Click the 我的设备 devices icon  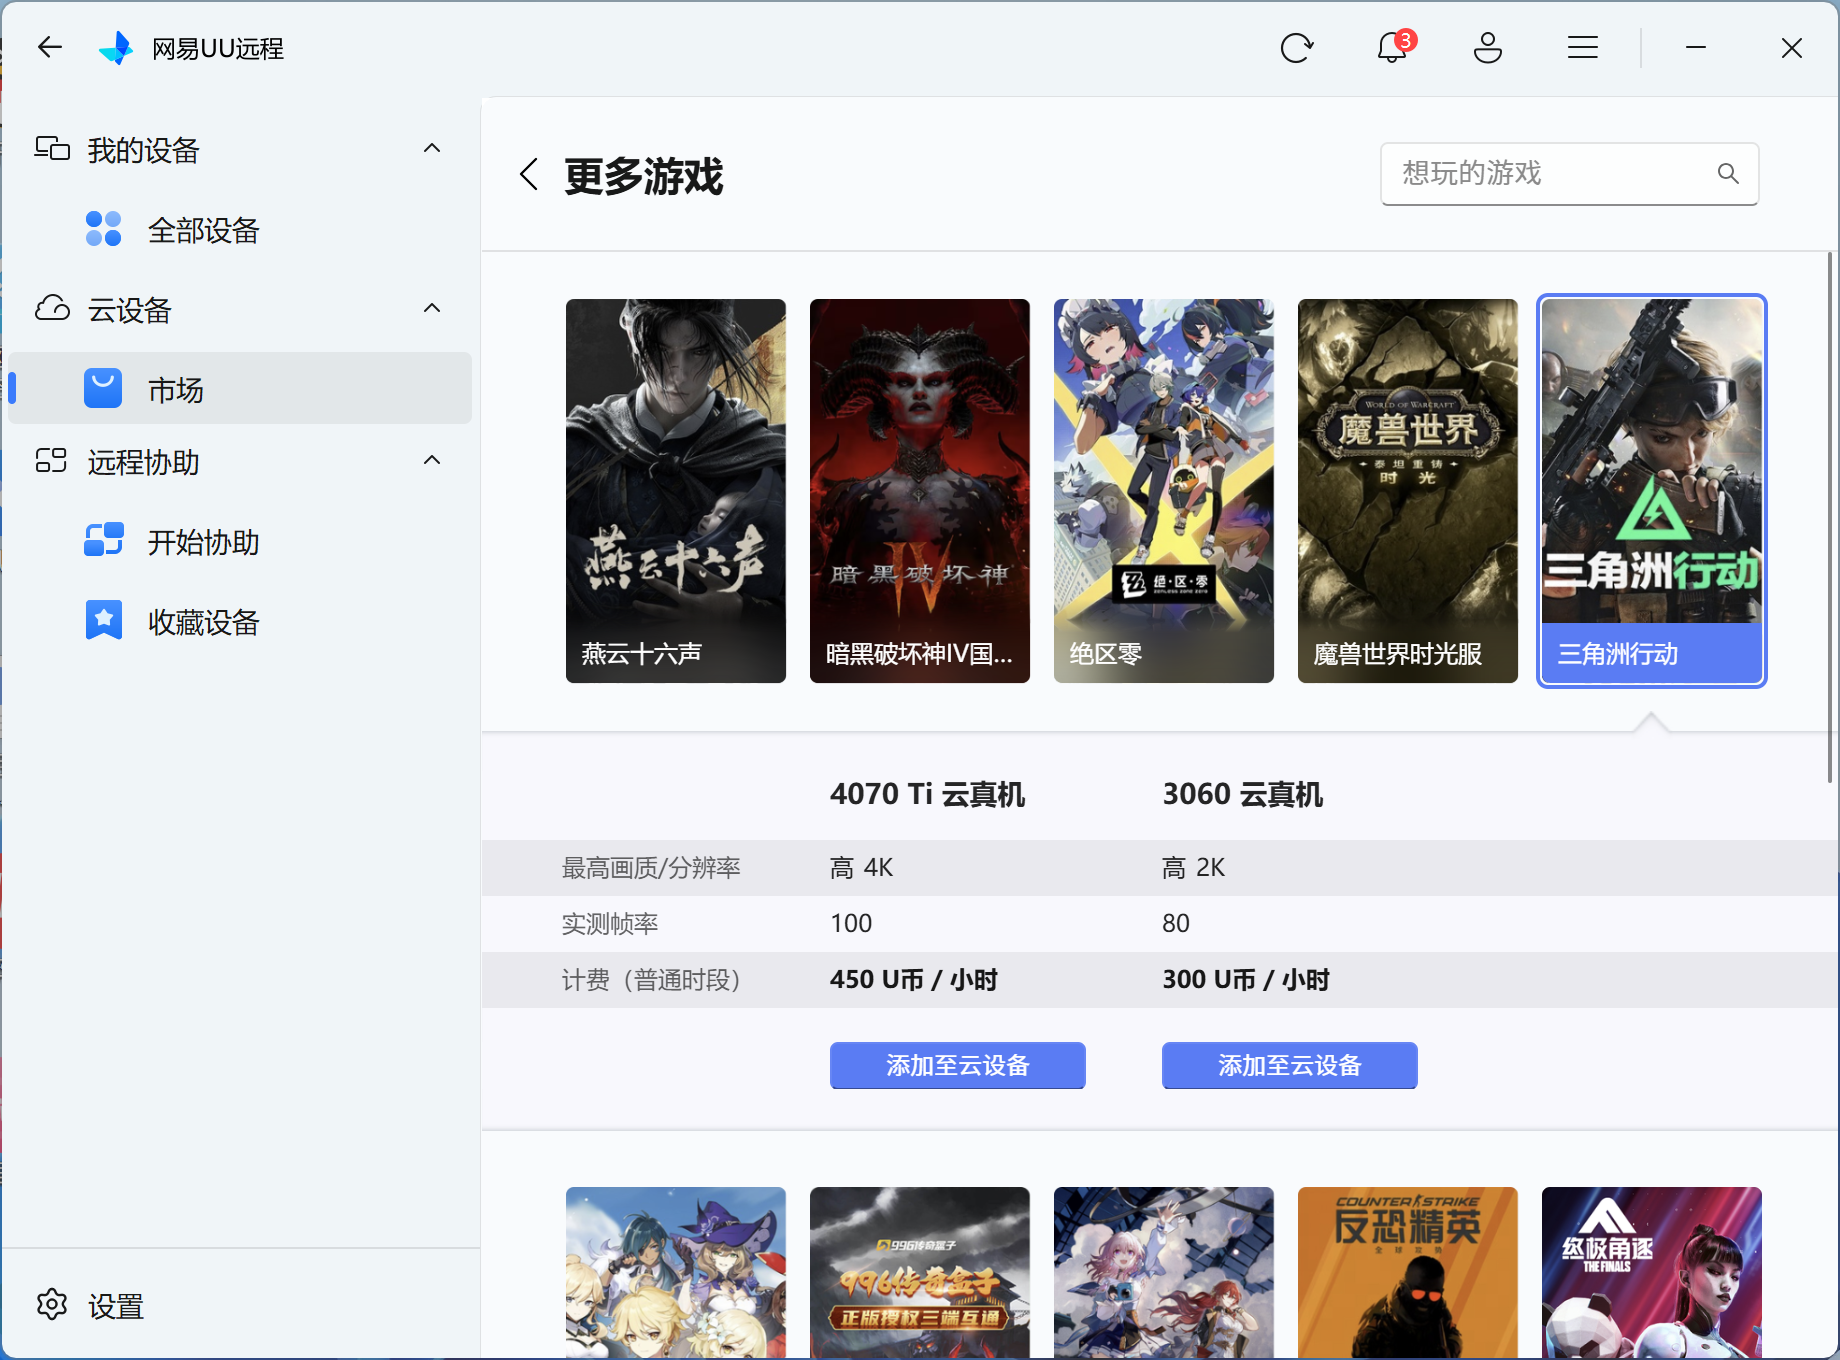[52, 149]
